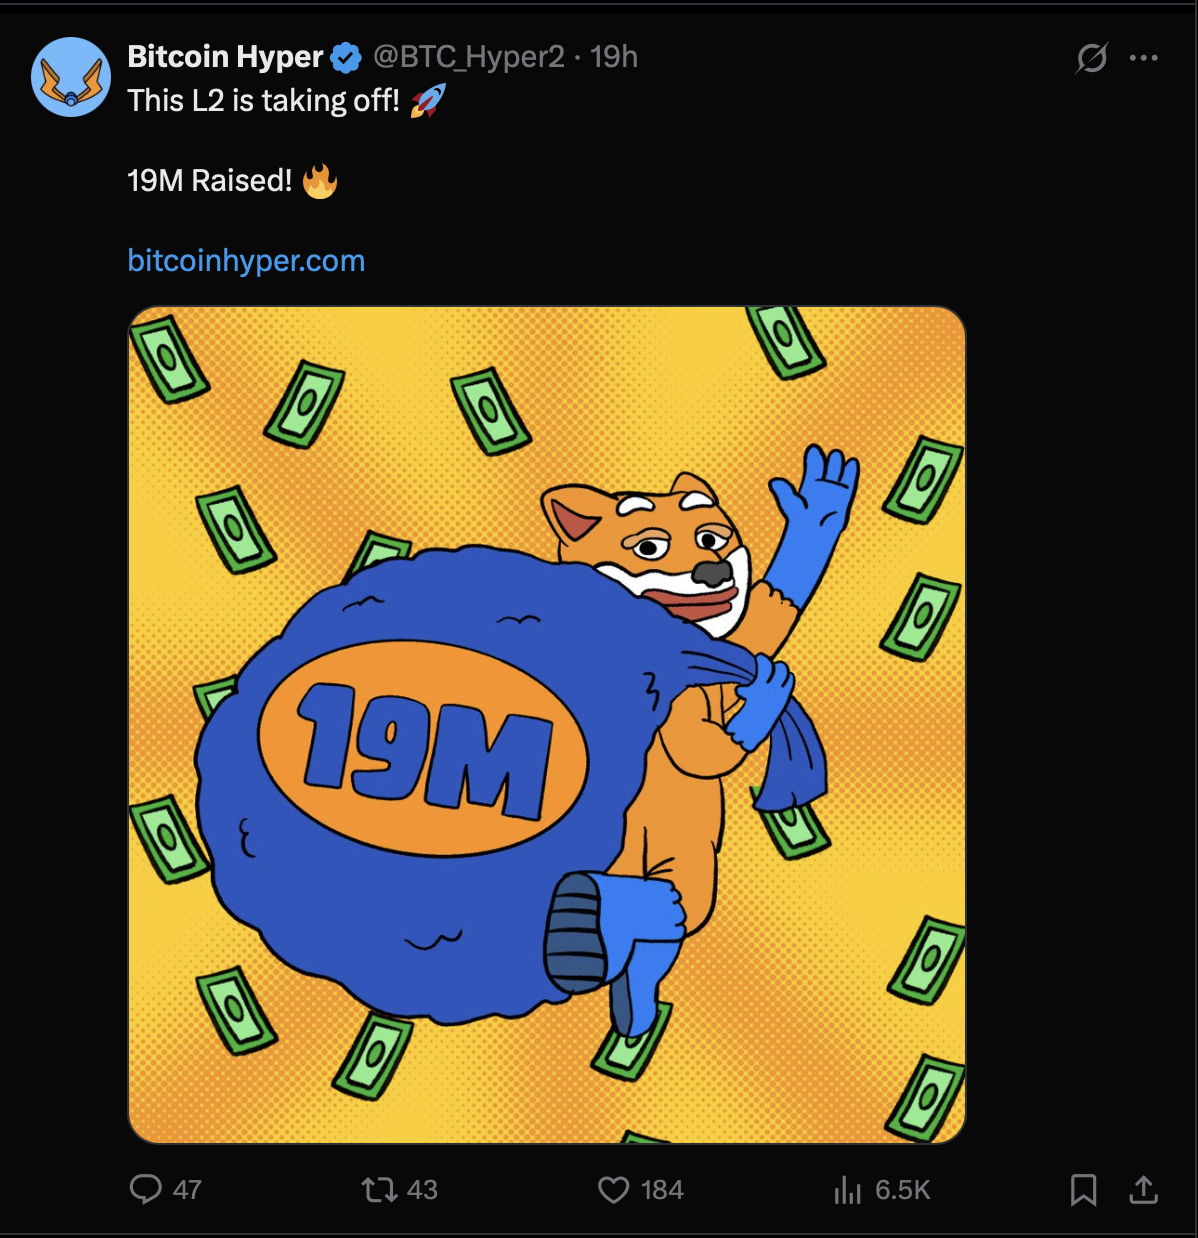This screenshot has width=1198, height=1238.
Task: Click the blue verified checkmark badge
Action: pyautogui.click(x=346, y=58)
